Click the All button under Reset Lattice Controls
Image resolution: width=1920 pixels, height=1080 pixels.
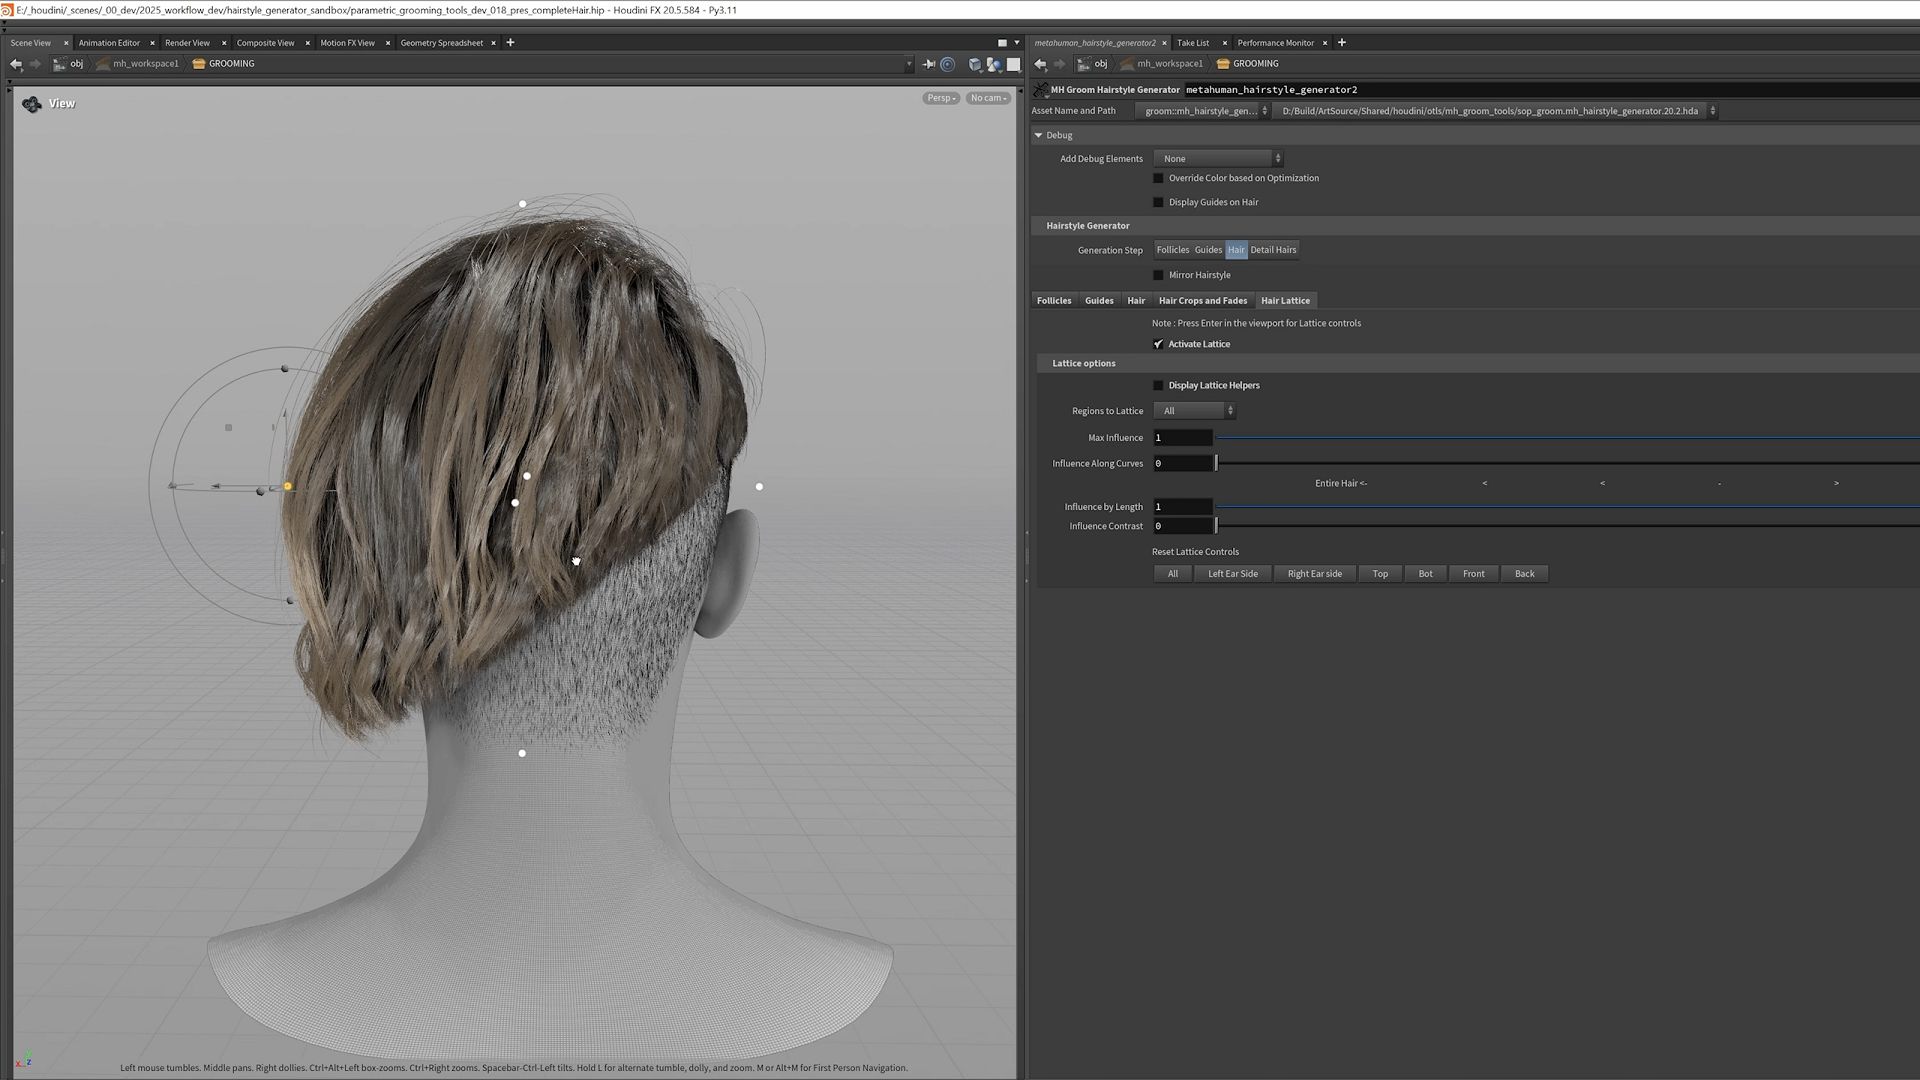1171,573
